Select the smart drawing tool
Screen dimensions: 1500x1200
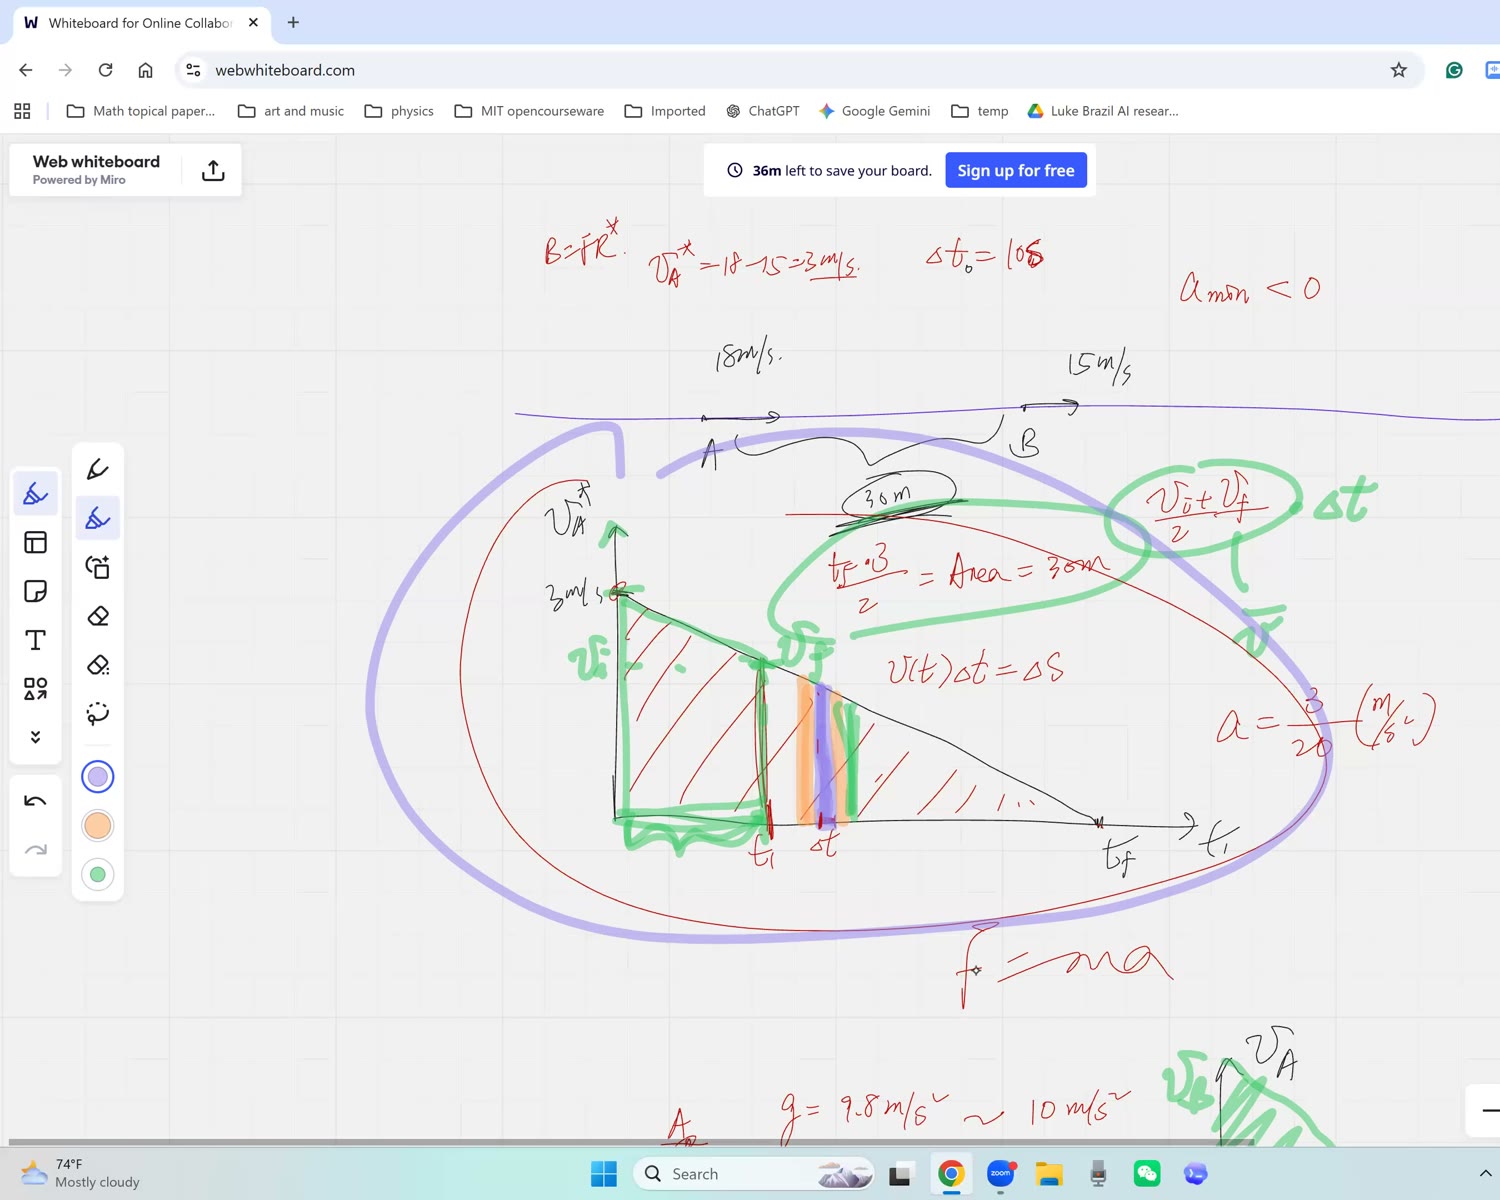98,567
